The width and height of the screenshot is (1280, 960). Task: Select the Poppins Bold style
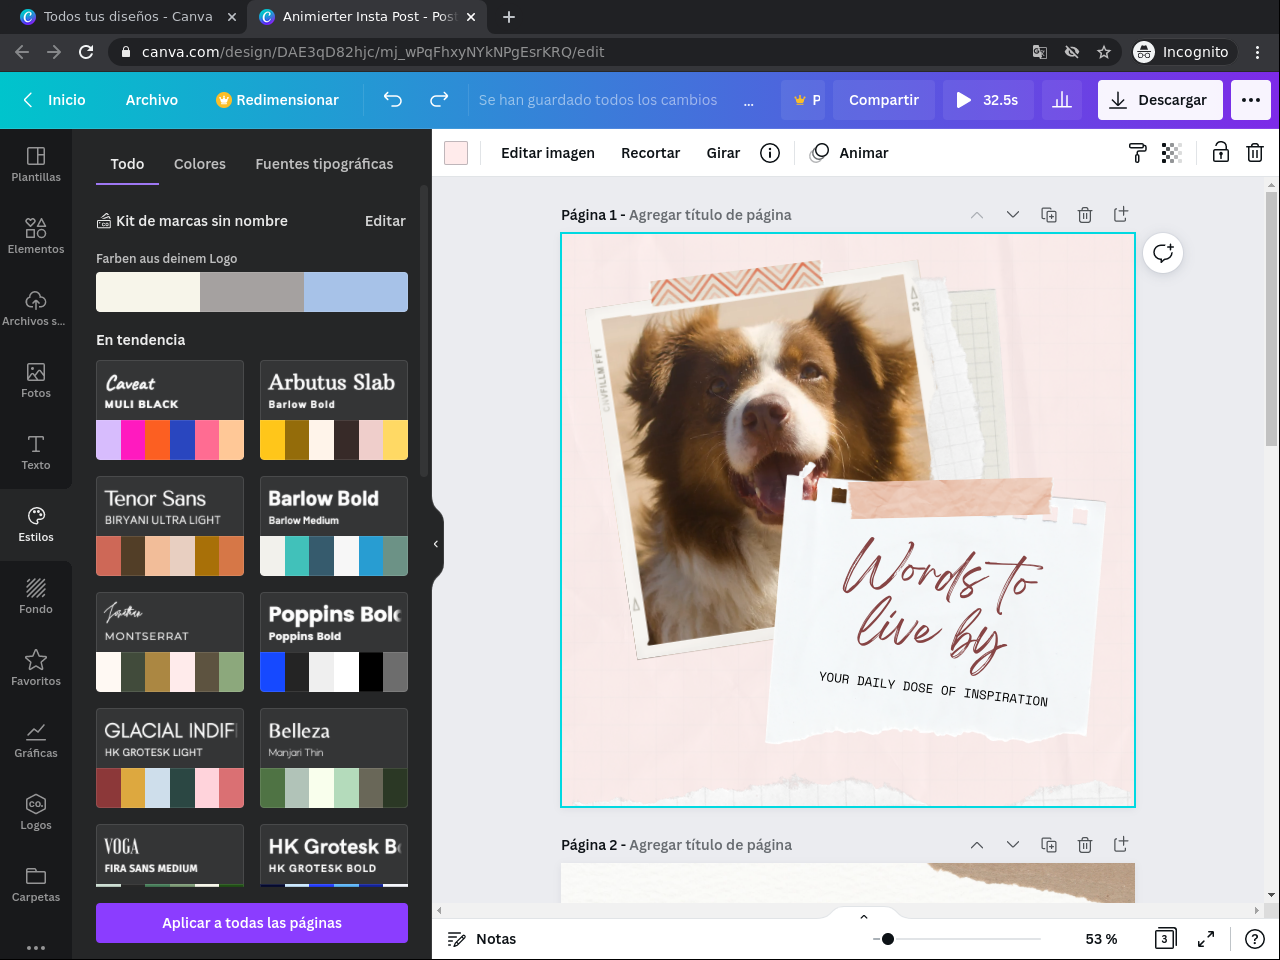334,642
